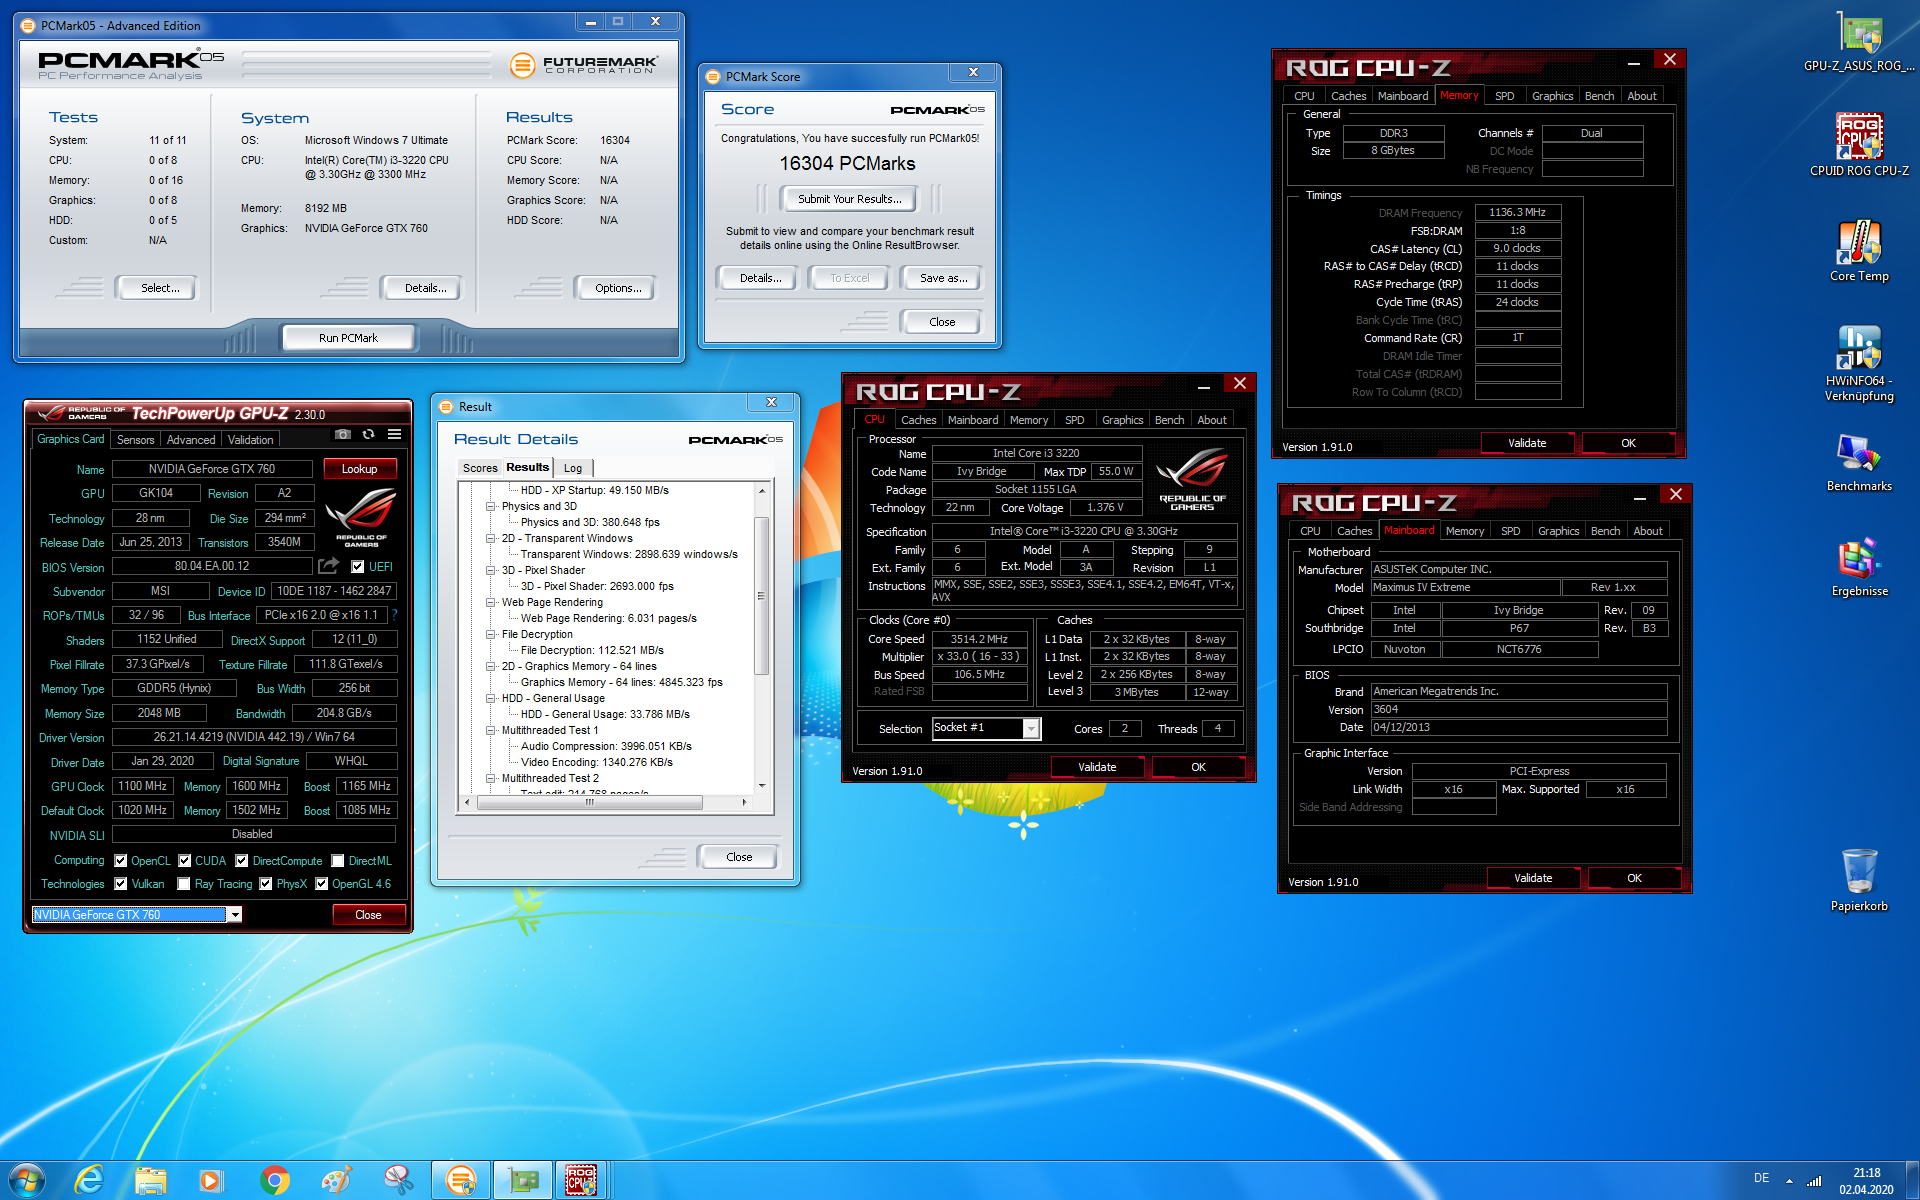Switch to PCMark05 taskbar icon
This screenshot has height=1200, width=1920.
point(460,1180)
